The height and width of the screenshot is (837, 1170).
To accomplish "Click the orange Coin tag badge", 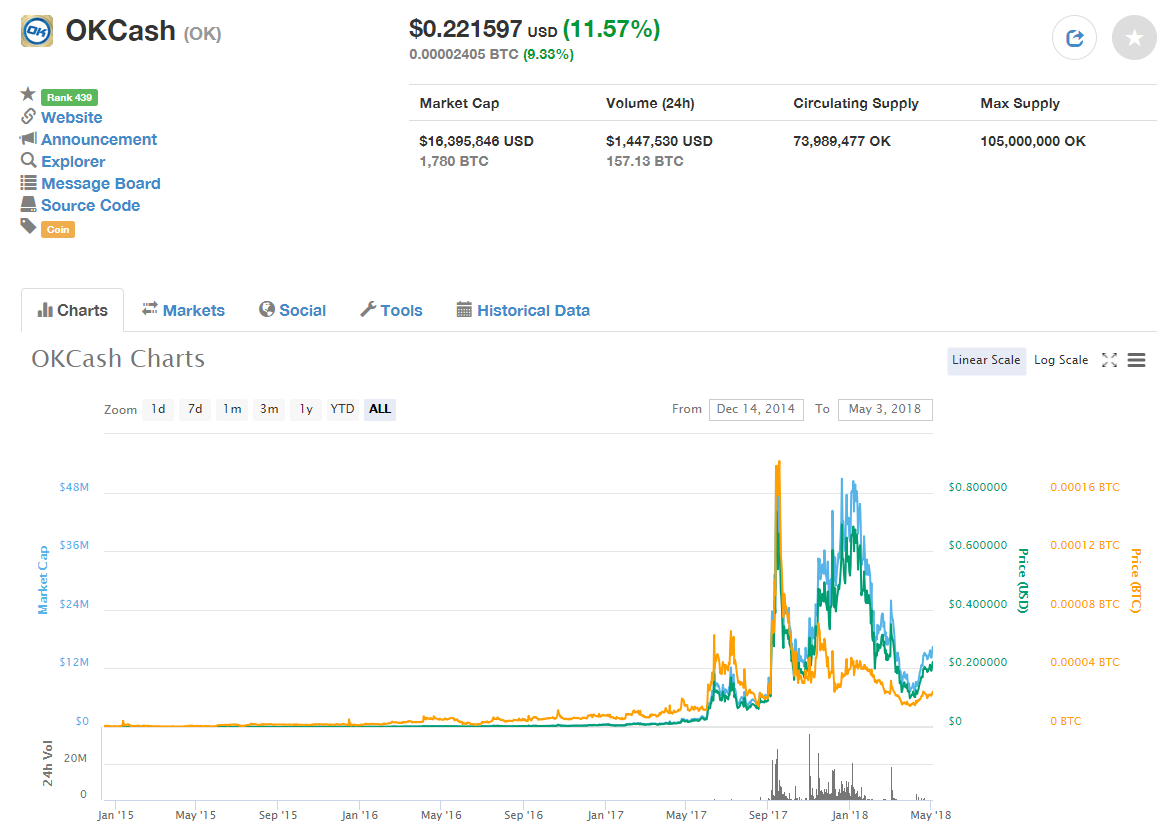I will coord(57,229).
